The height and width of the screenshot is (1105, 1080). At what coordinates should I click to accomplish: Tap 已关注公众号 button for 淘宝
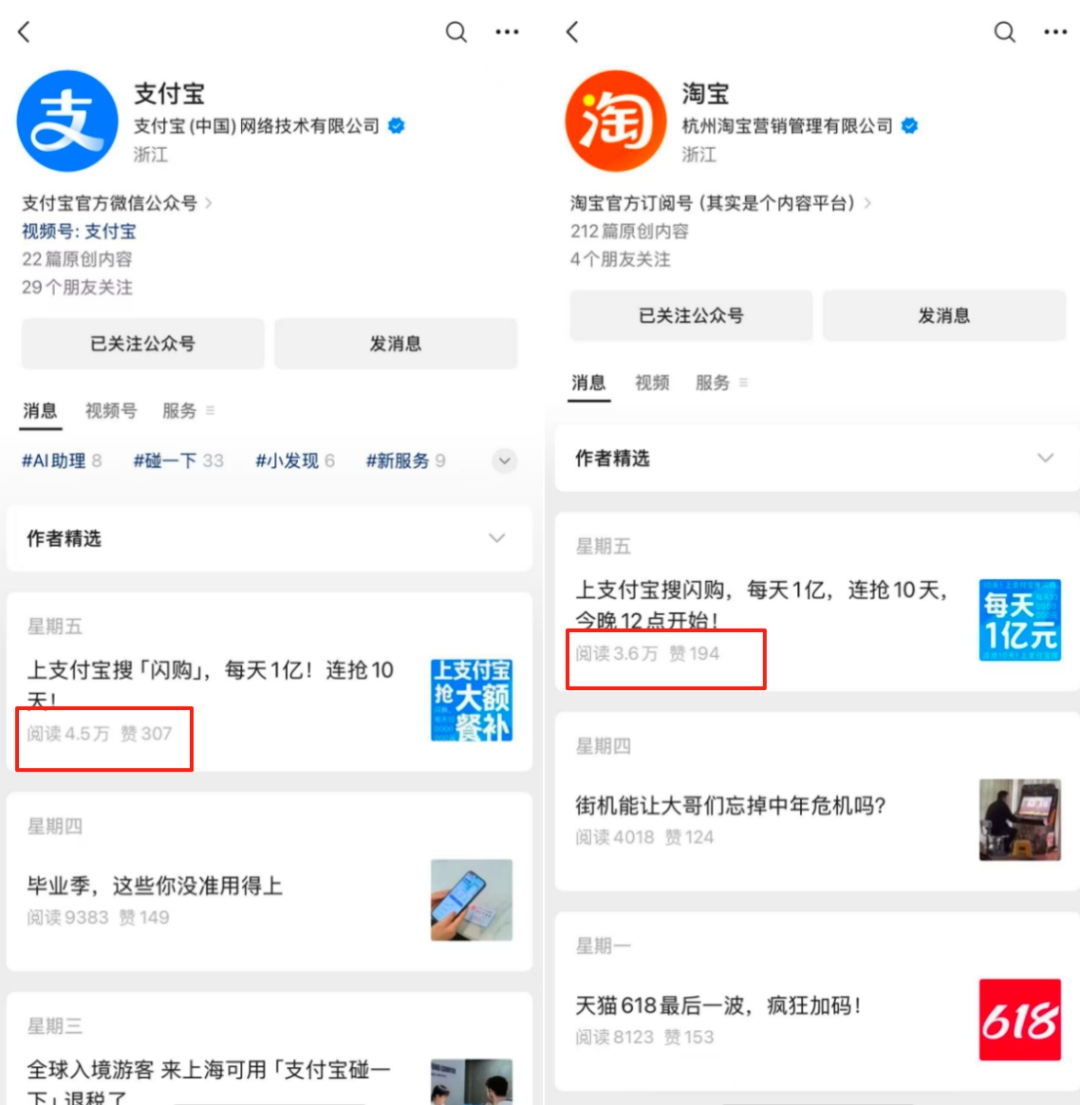click(691, 316)
